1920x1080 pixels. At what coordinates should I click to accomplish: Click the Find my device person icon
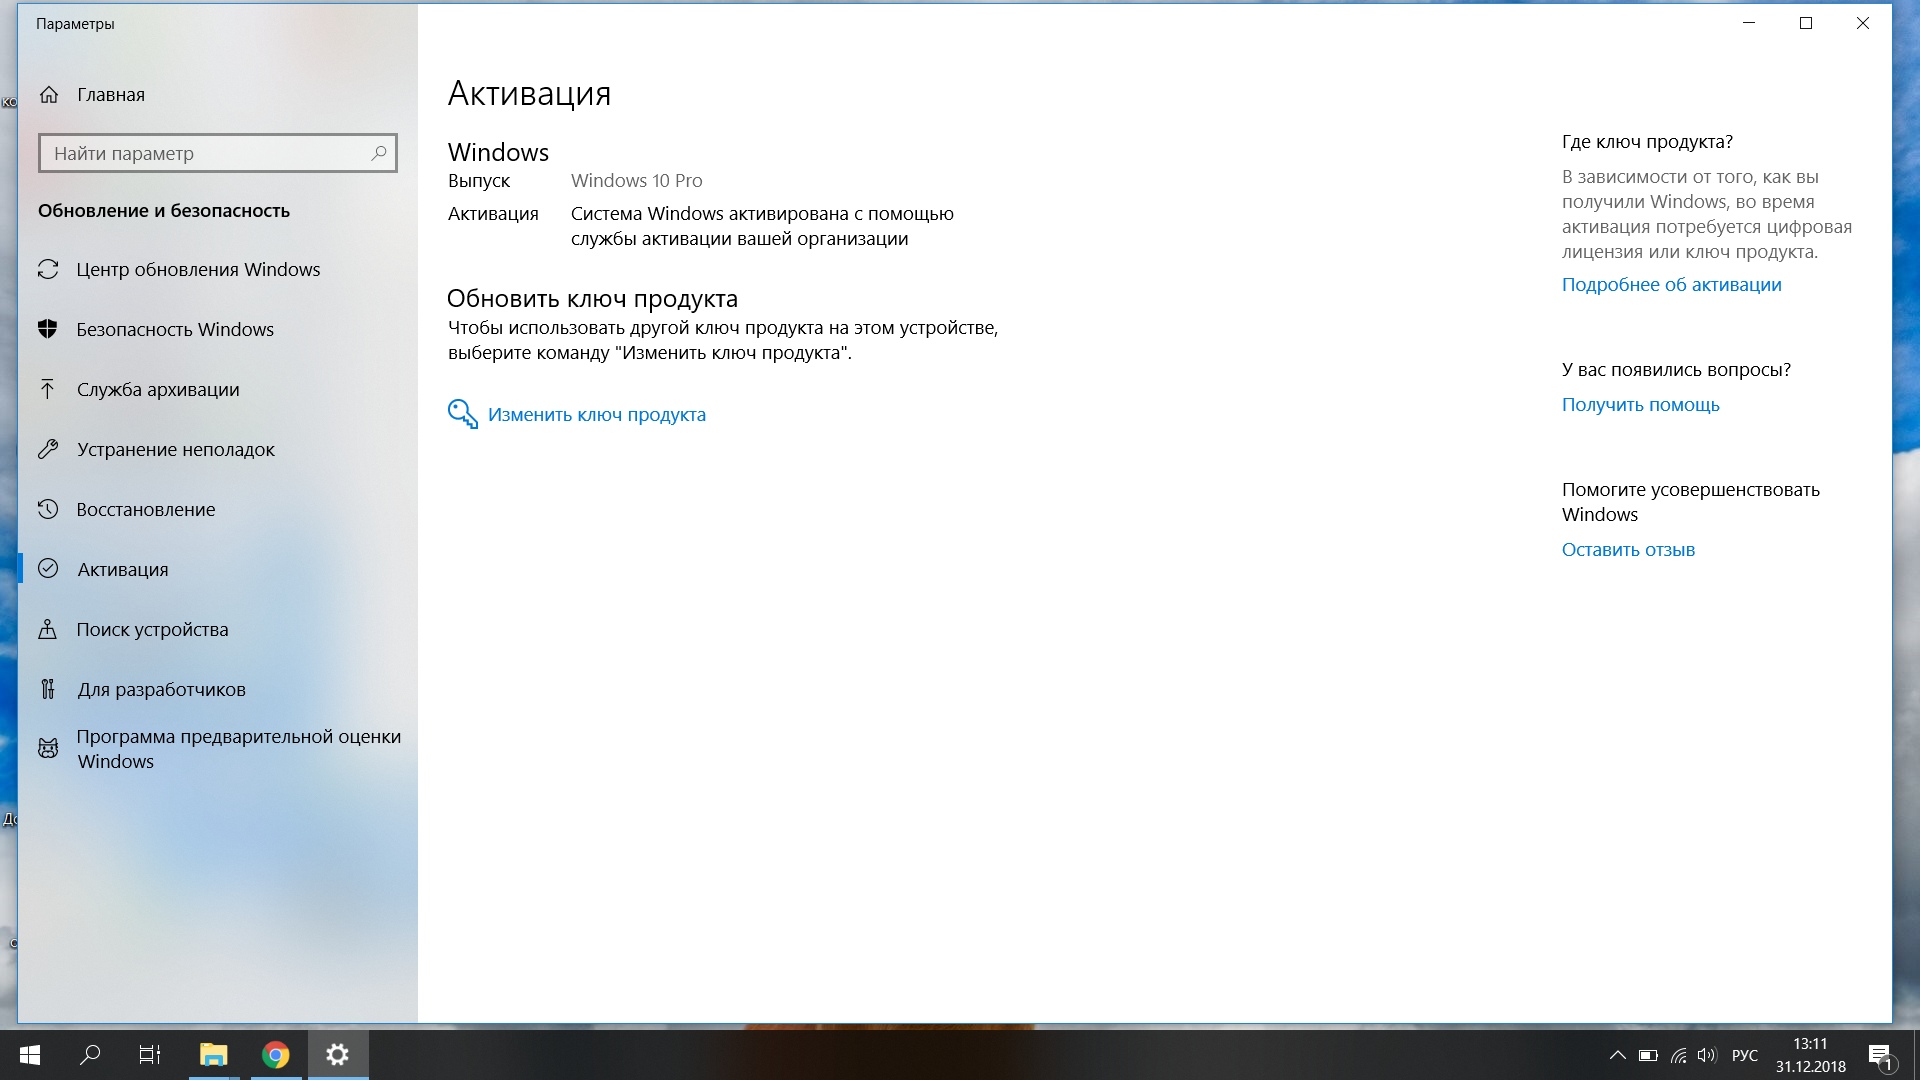pos(48,629)
